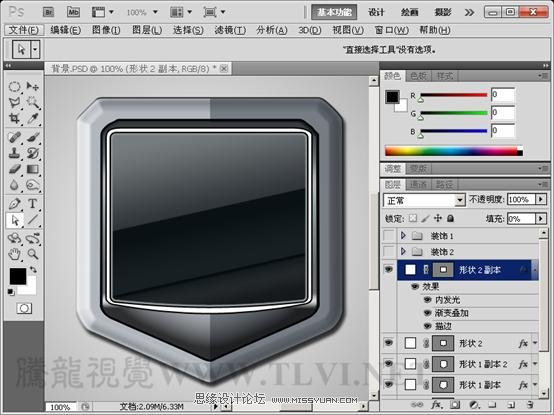Choose the Eyedropper tool
The image size is (554, 415).
pos(33,118)
